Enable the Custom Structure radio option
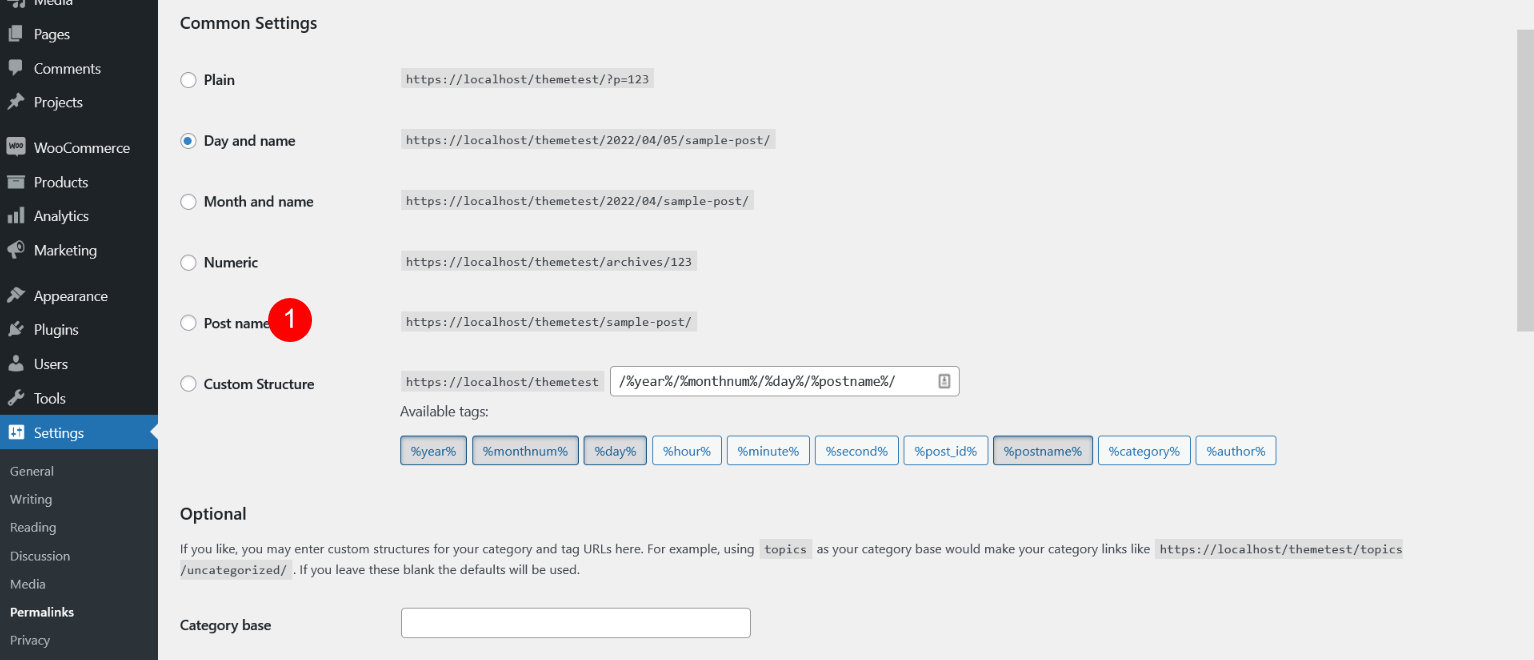The height and width of the screenshot is (660, 1534). [188, 384]
